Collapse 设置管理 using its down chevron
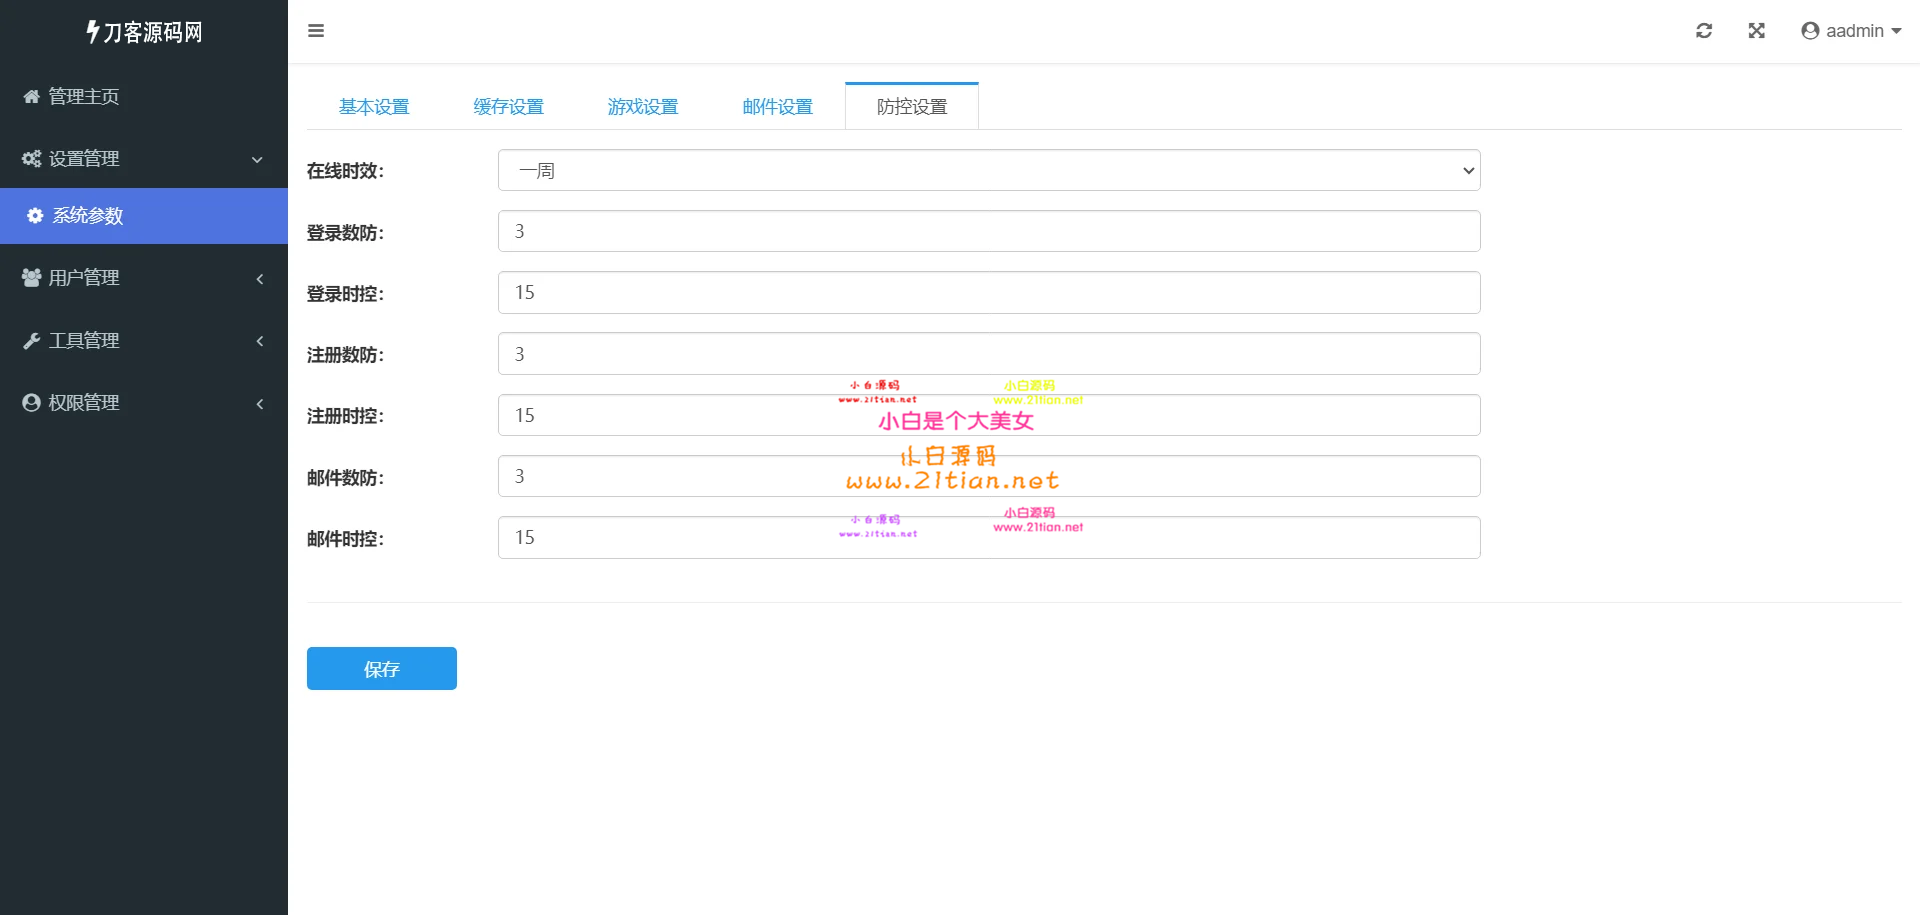Viewport: 1920px width, 915px height. (257, 160)
